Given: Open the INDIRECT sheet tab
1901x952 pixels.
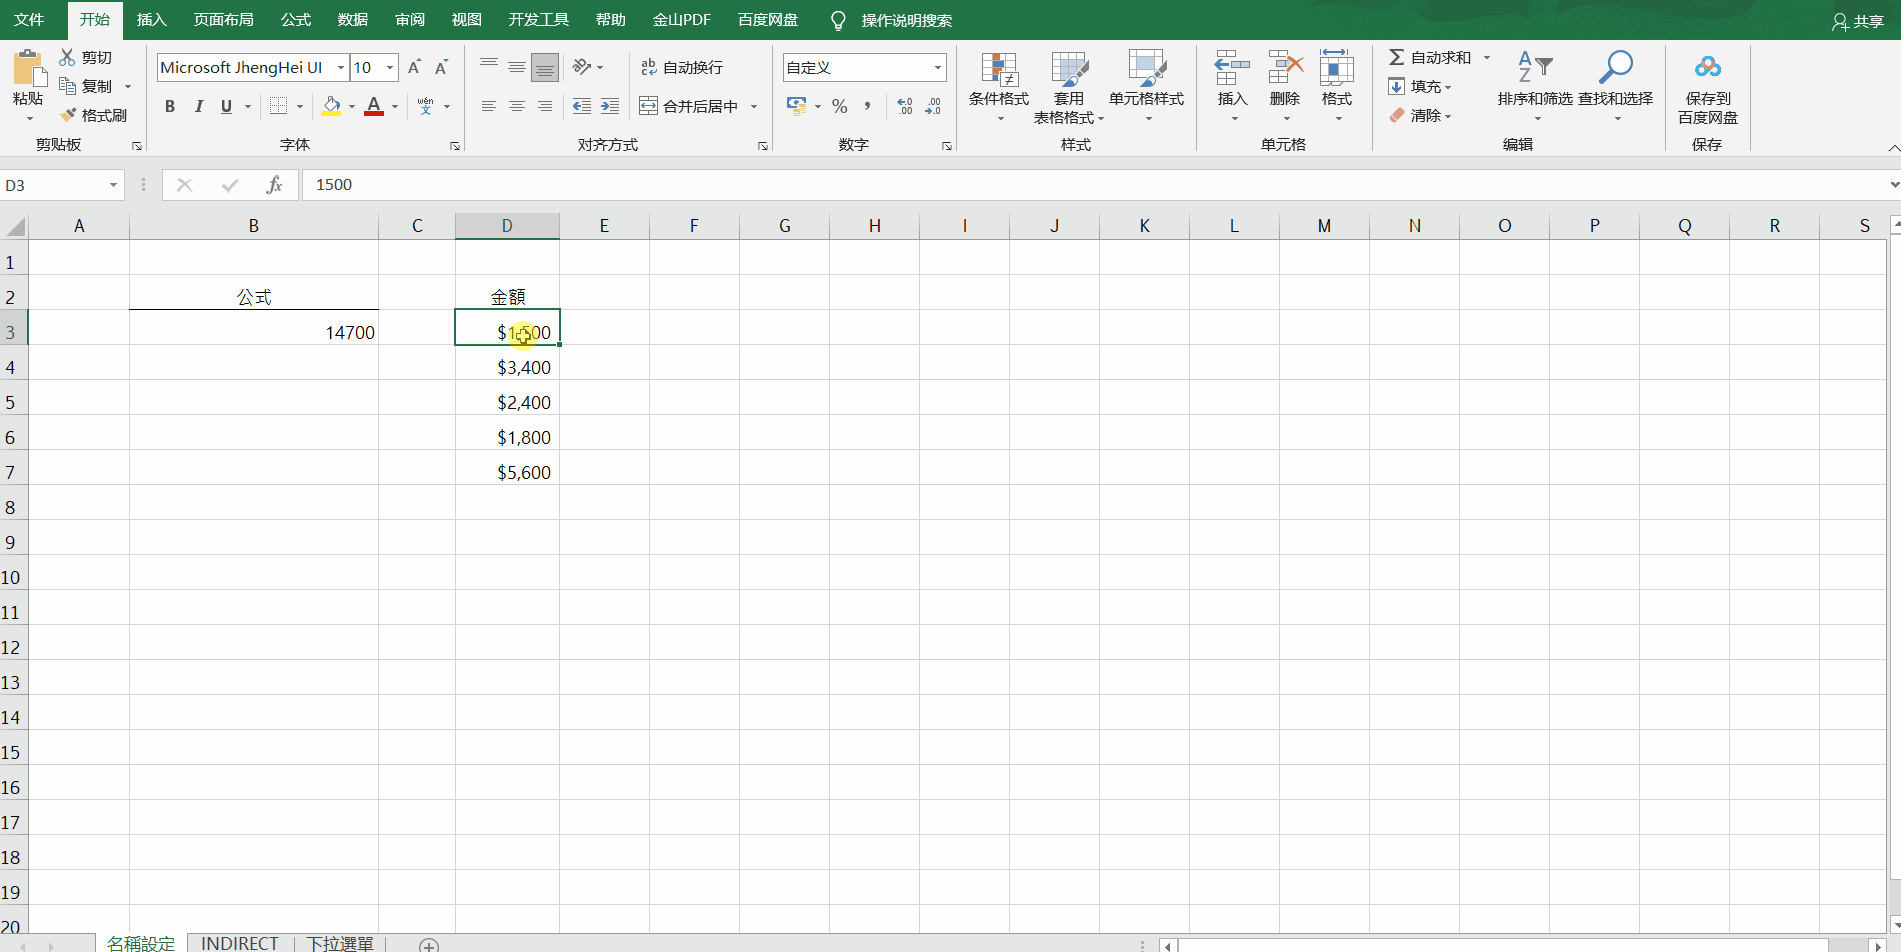Looking at the screenshot, I should (240, 943).
